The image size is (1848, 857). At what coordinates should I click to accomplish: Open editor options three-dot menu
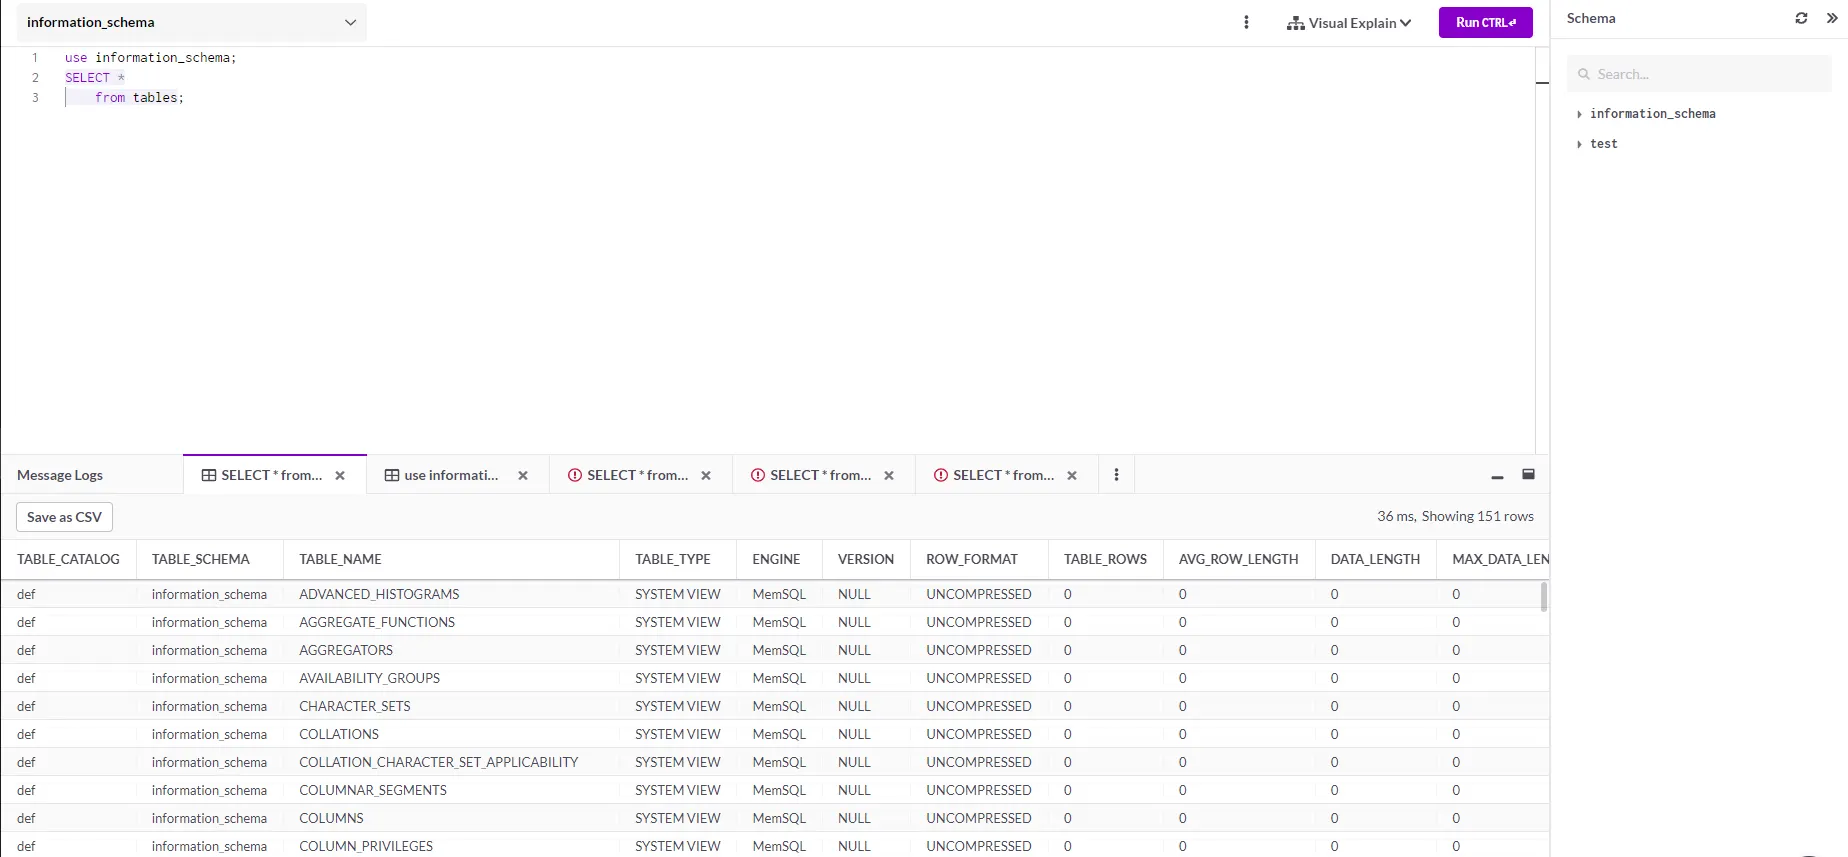point(1246,22)
